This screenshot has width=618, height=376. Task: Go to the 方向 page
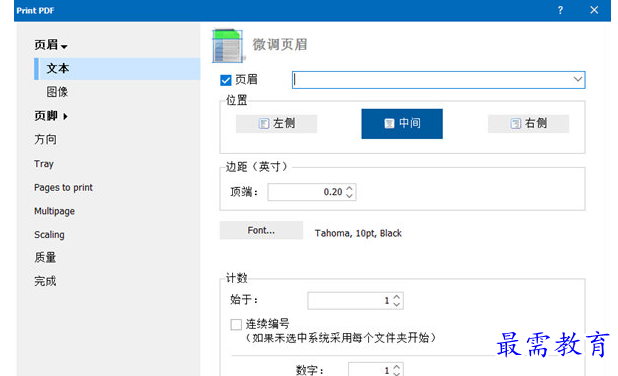point(45,139)
